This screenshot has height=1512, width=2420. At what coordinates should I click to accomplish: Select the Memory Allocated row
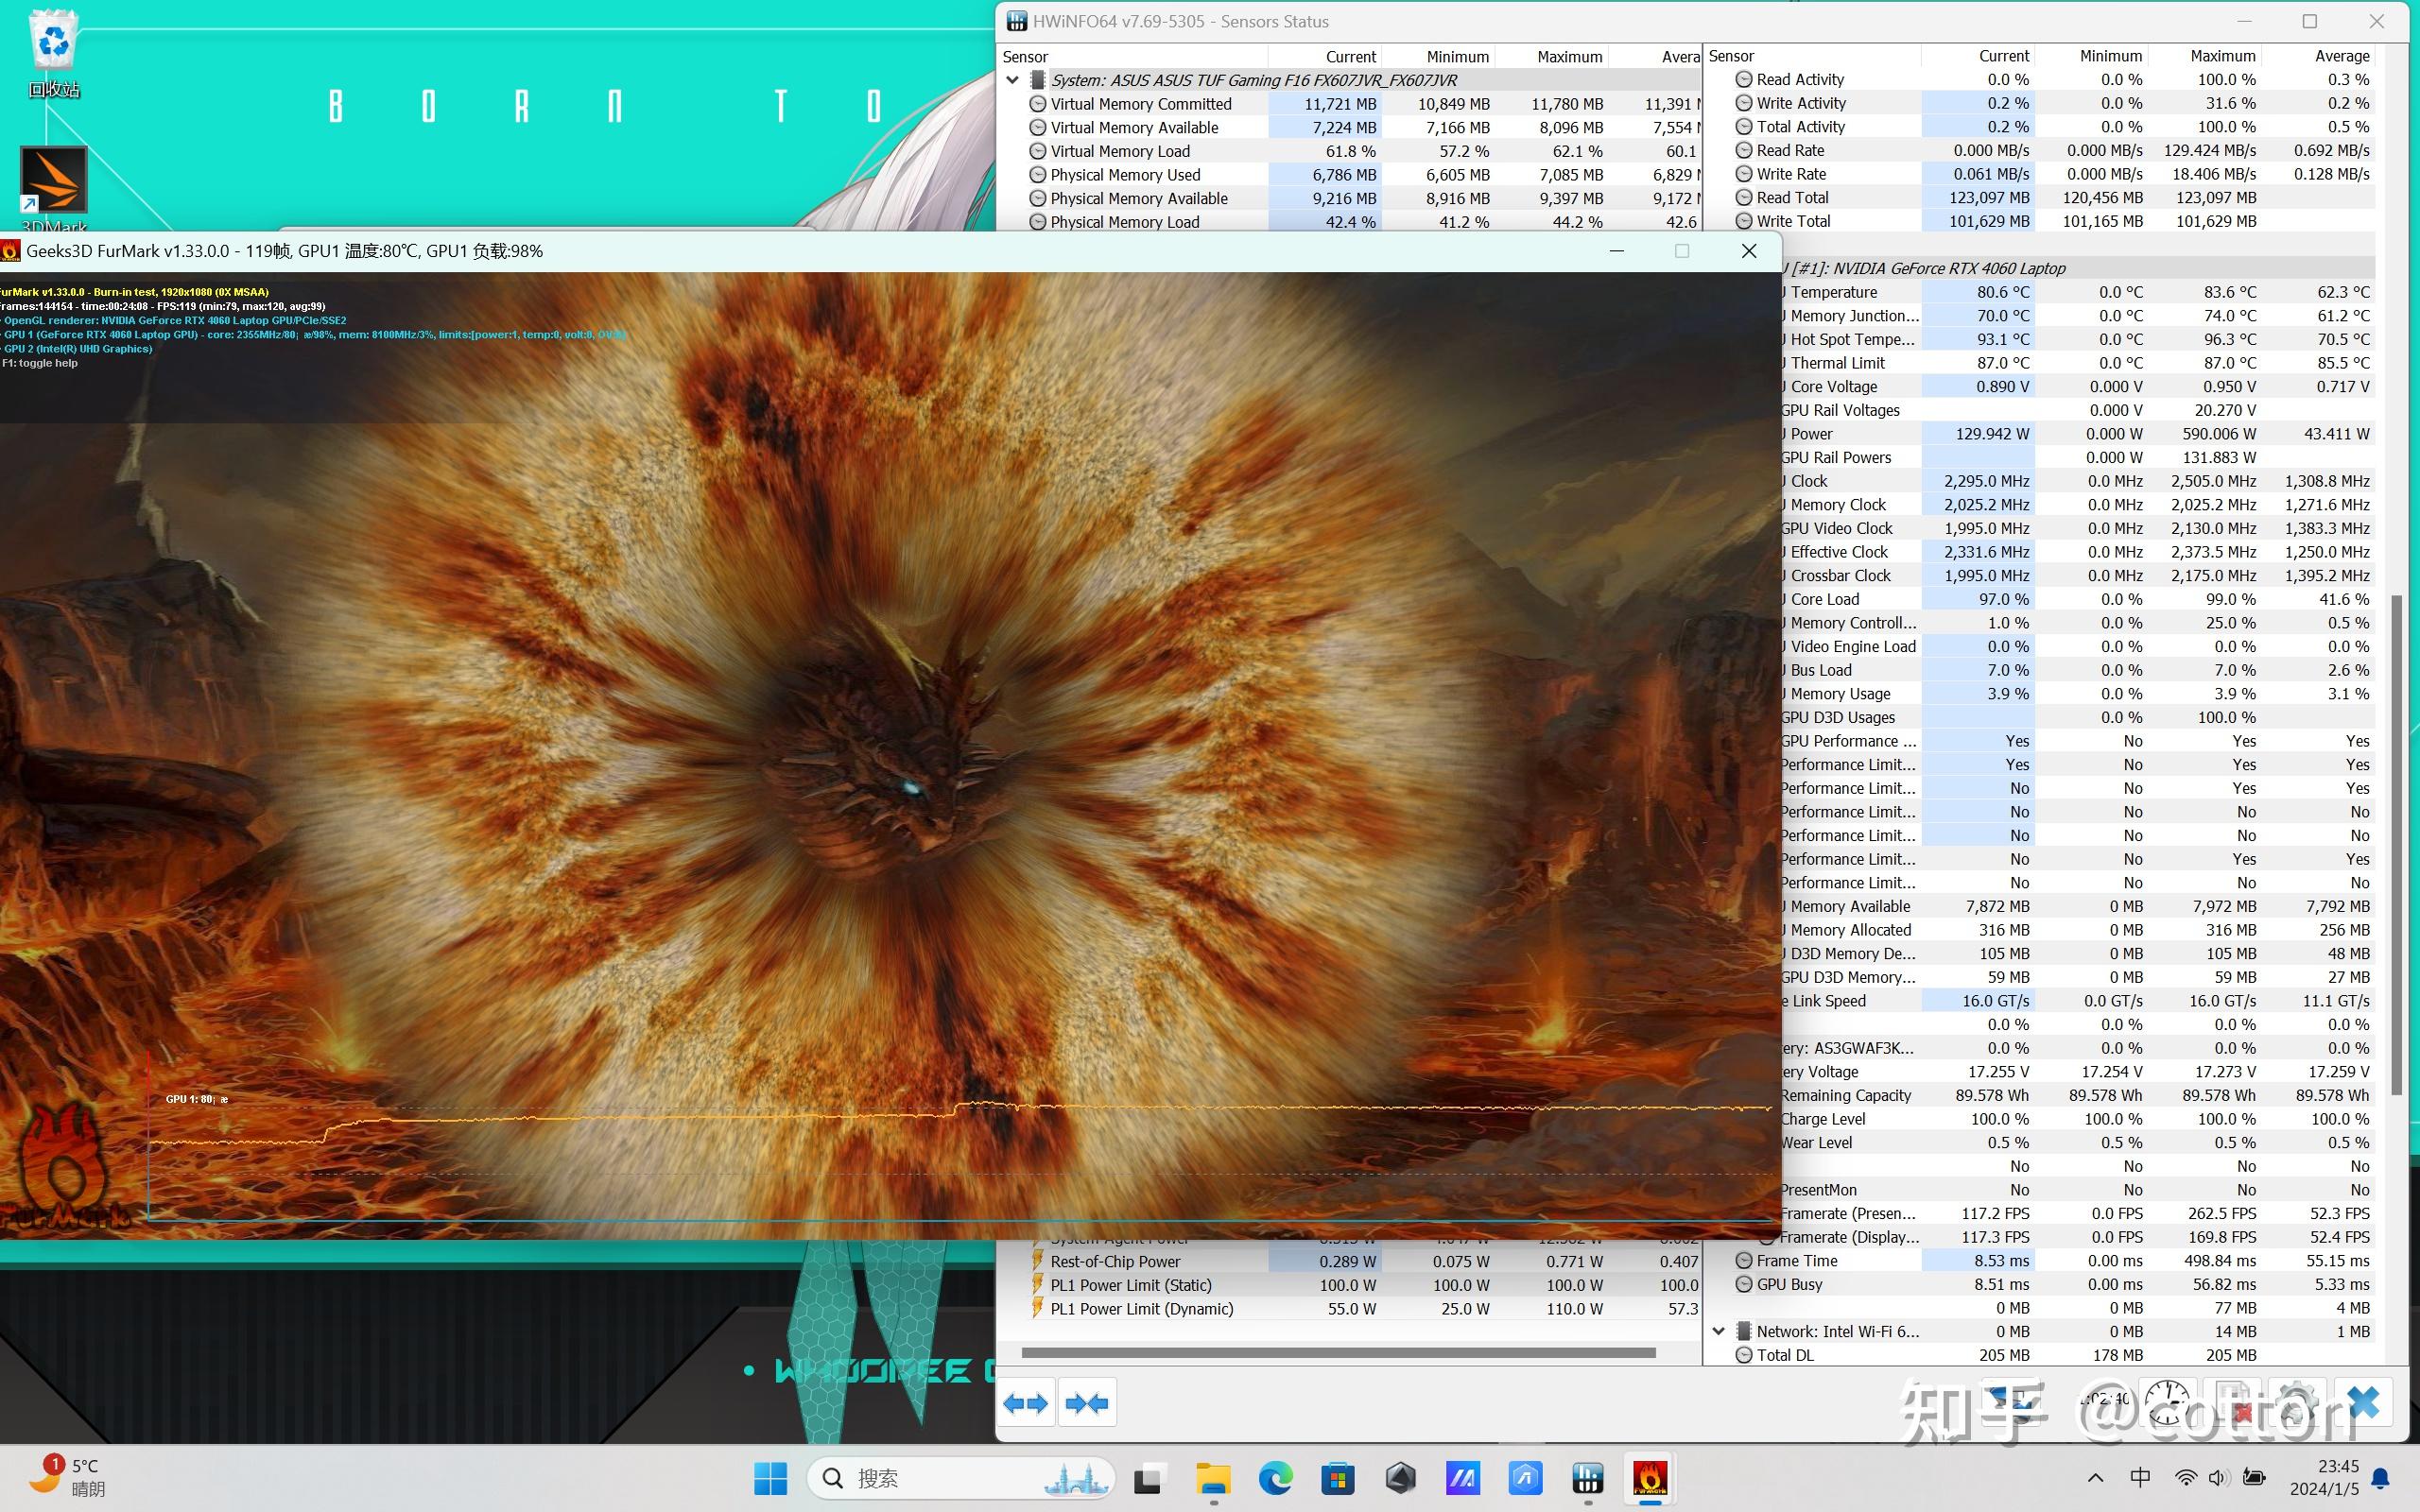point(2078,930)
